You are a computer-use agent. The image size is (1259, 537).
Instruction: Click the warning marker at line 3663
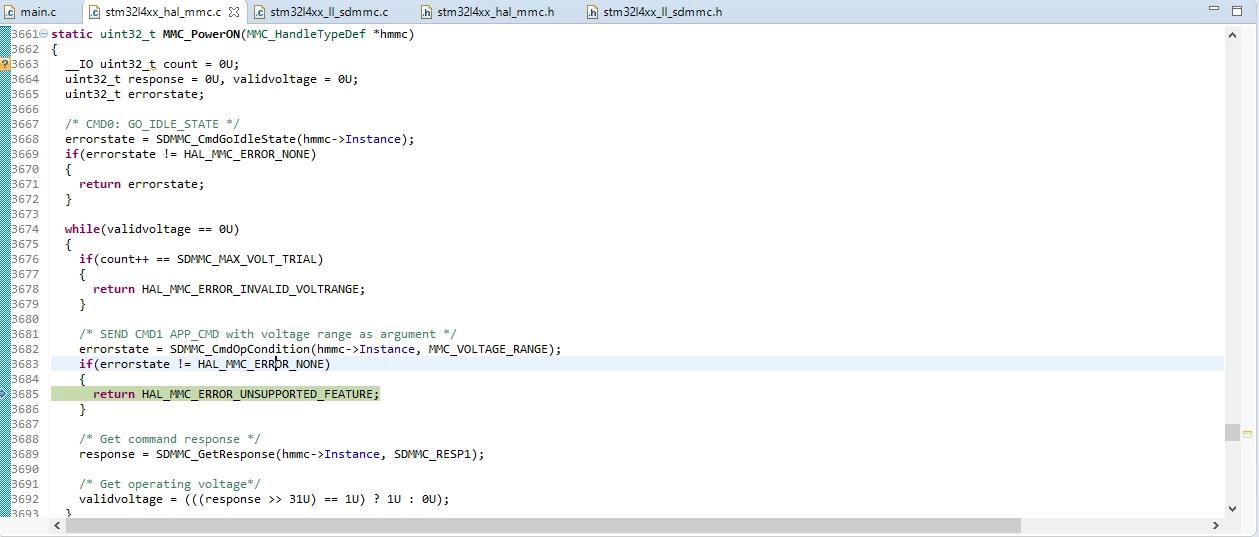pyautogui.click(x=5, y=64)
